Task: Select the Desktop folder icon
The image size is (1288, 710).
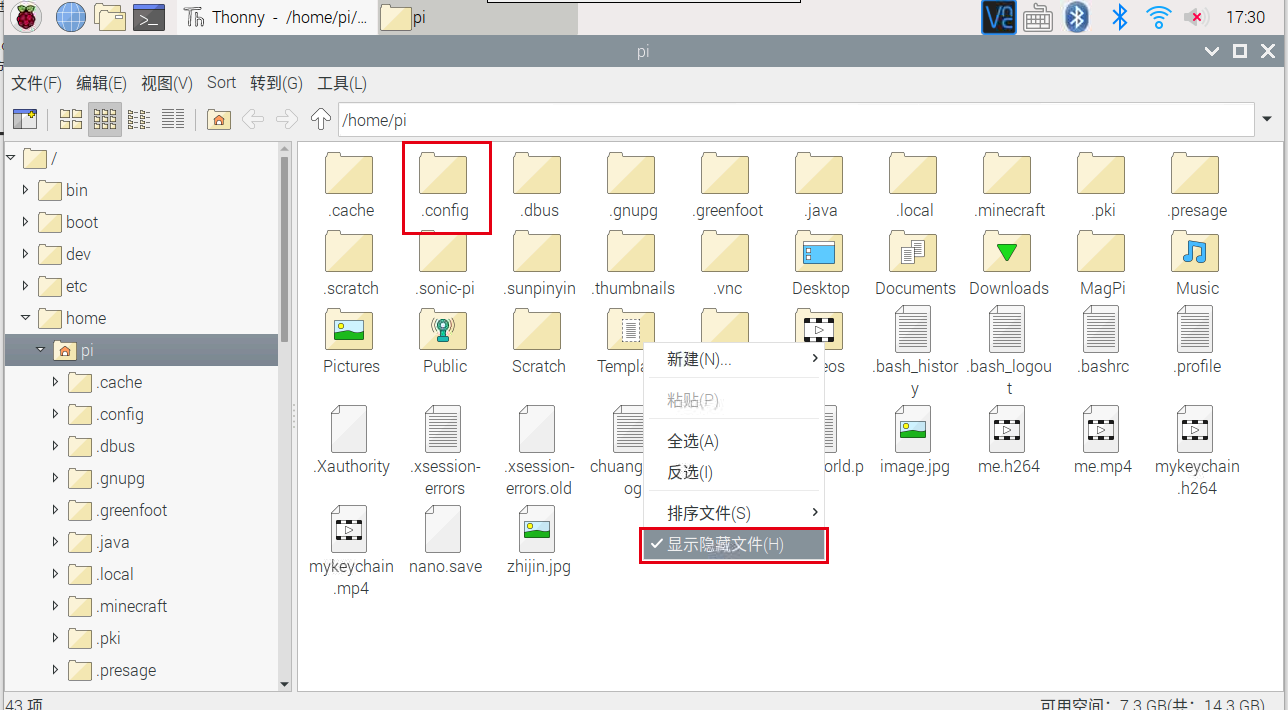Action: (x=819, y=252)
